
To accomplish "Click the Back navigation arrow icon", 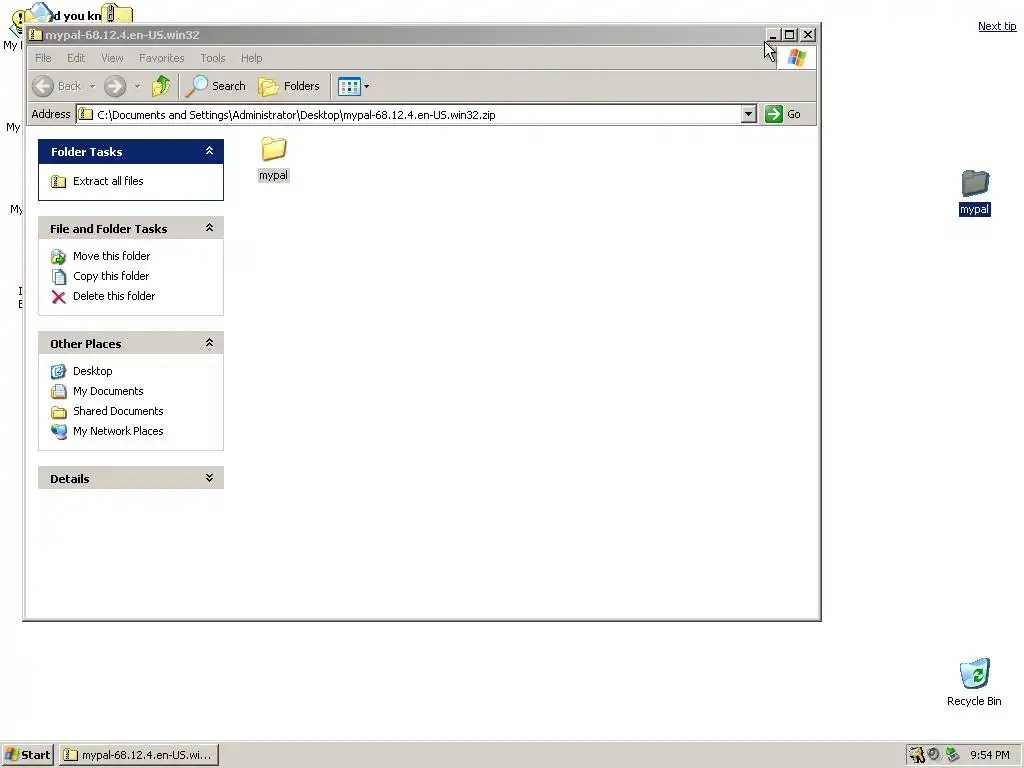I will point(43,86).
